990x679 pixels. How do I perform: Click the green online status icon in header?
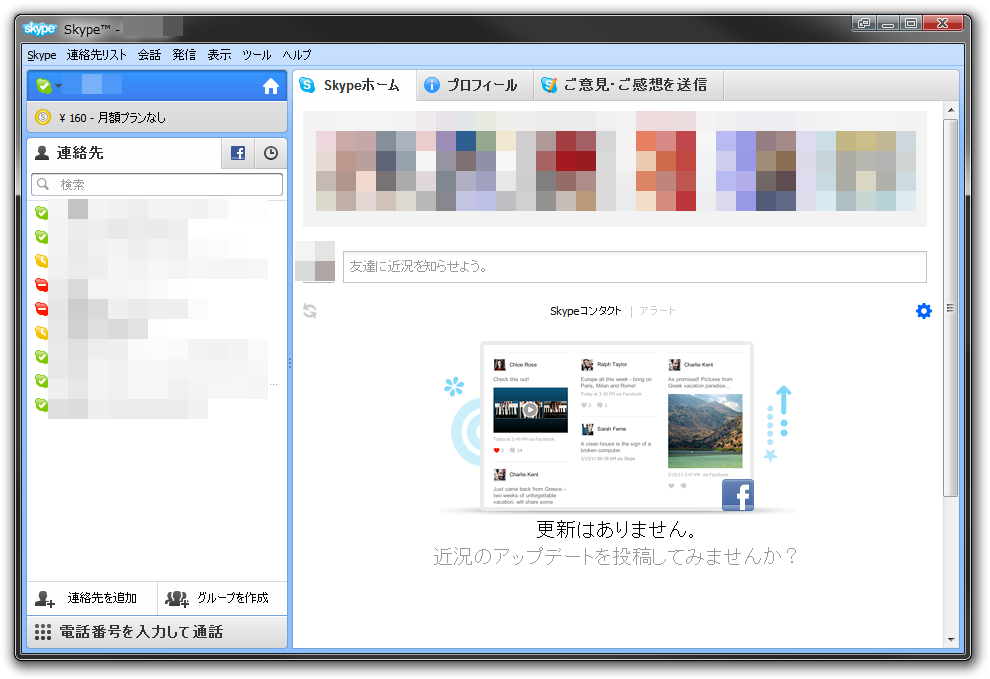click(43, 86)
